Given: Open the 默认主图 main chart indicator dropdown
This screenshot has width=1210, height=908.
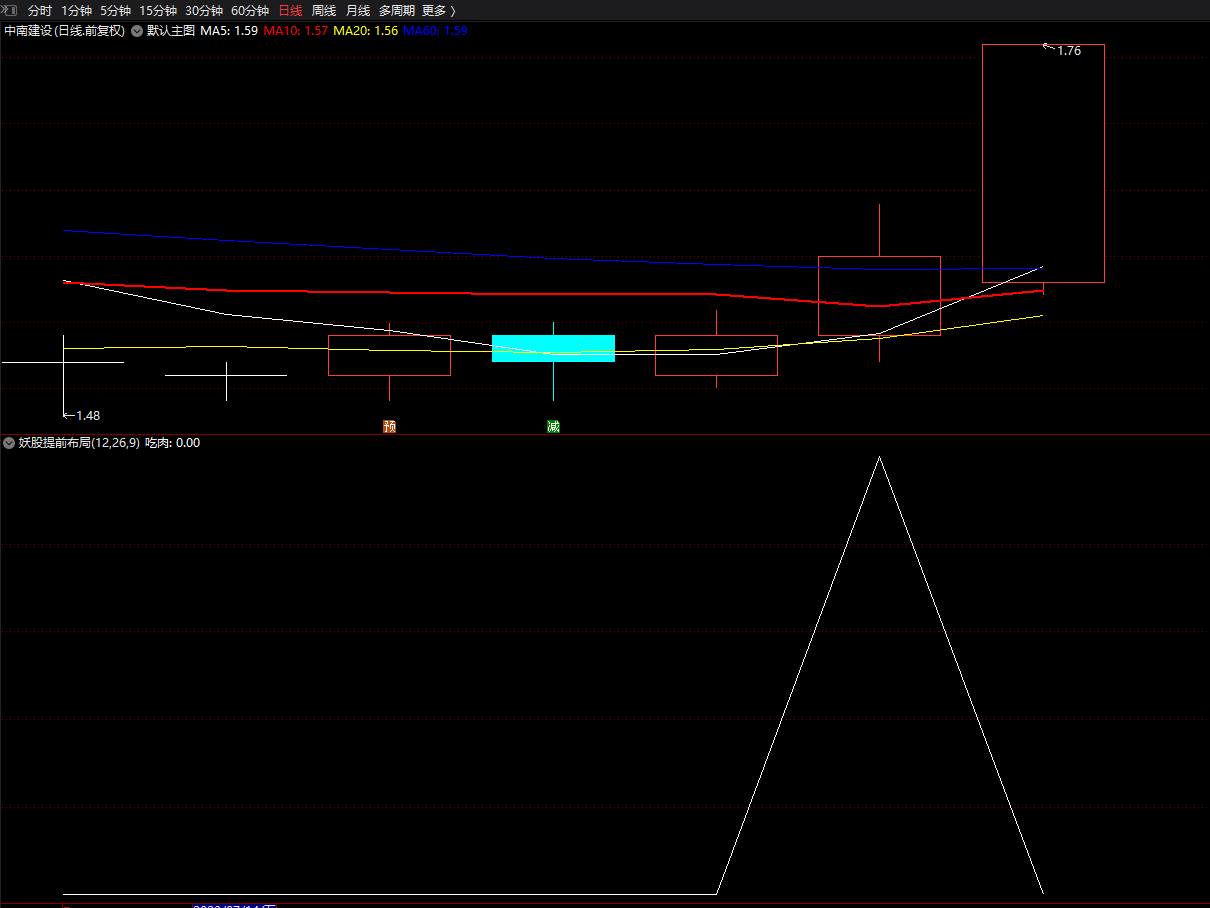Looking at the screenshot, I should 137,31.
